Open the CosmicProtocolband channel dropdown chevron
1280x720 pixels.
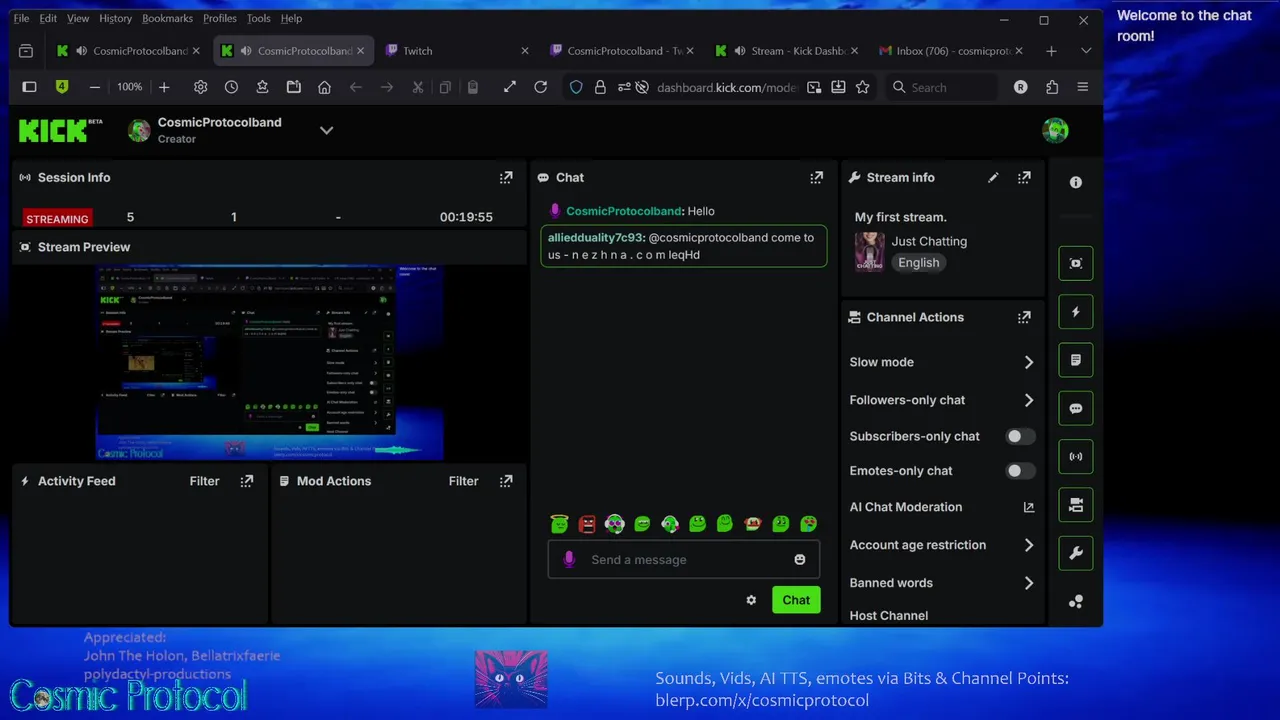(x=326, y=130)
